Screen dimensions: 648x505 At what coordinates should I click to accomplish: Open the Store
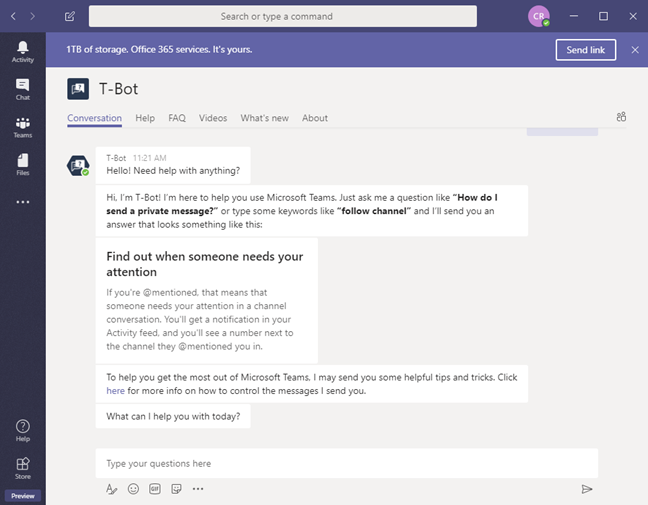tap(23, 468)
